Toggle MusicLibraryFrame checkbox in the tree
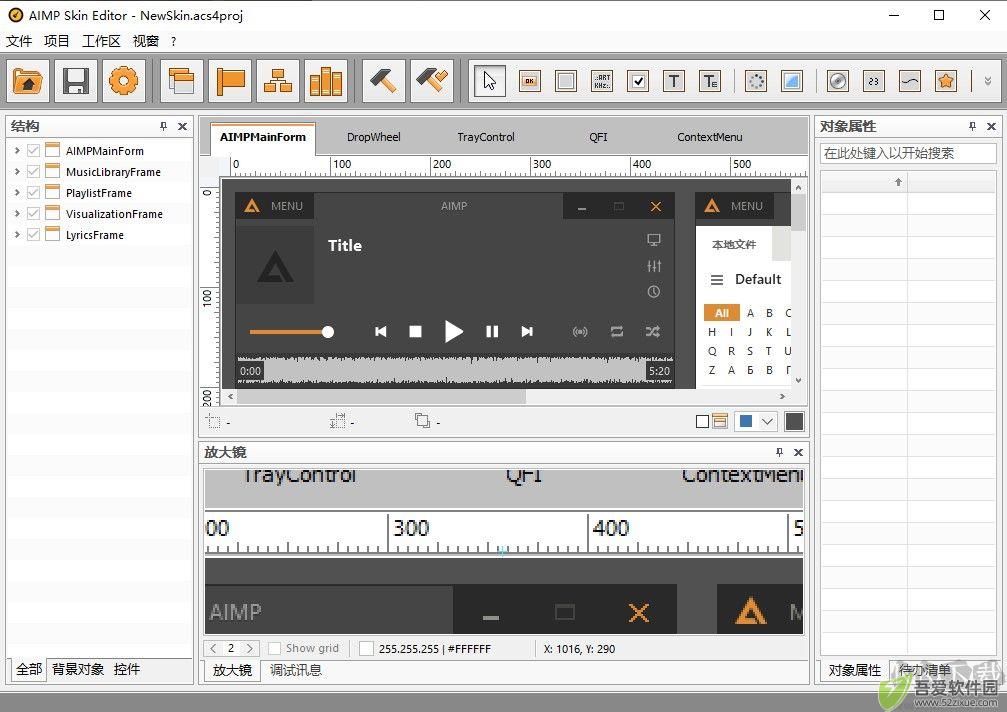Screen dimensions: 1007x712 [x=33, y=171]
